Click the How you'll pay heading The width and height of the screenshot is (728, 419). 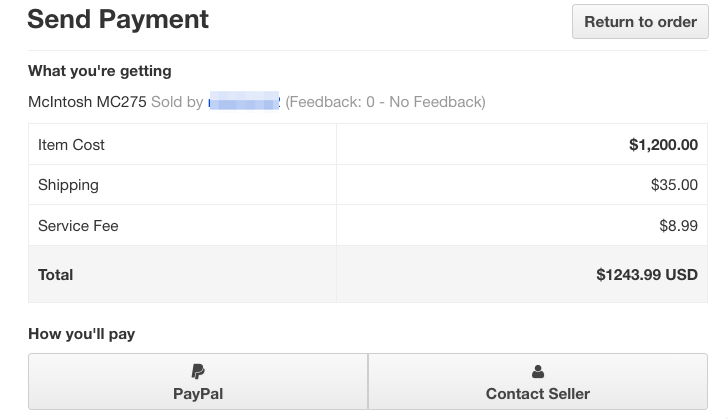coord(82,334)
